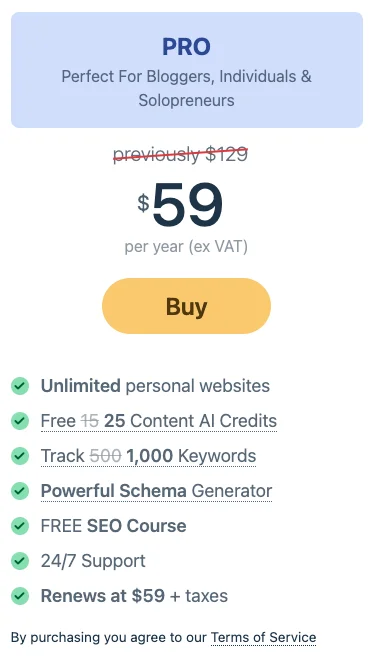Click the Perfect For Bloggers subtitle
This screenshot has width=372, height=659.
click(x=186, y=88)
